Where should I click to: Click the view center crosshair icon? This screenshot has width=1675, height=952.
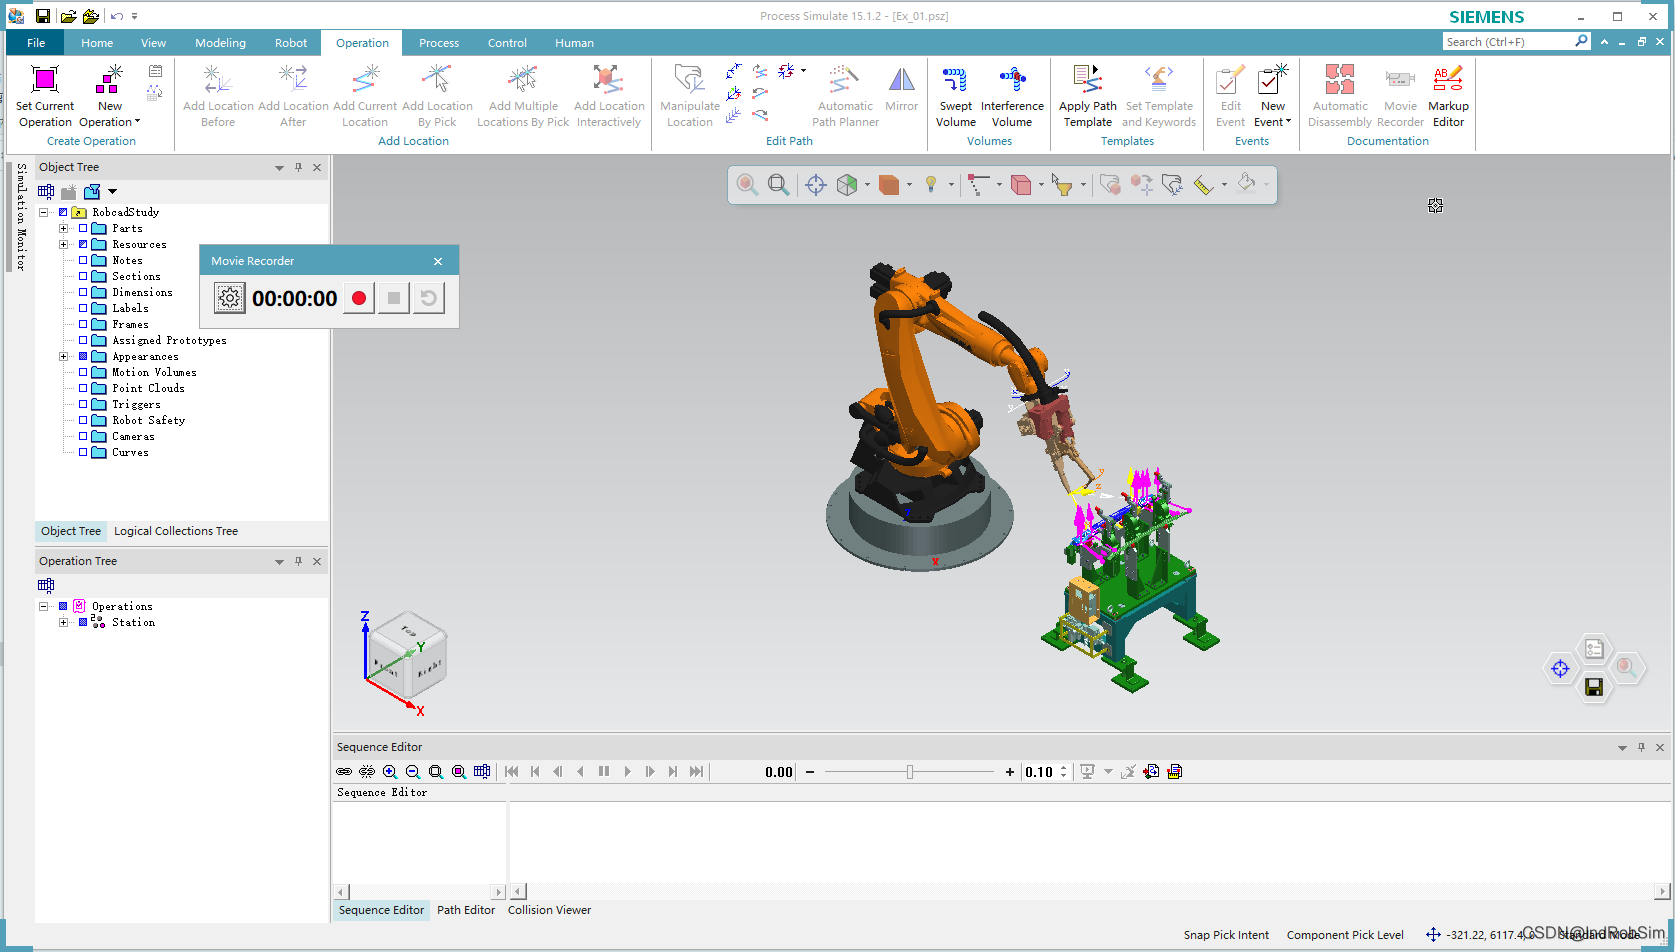pos(815,184)
